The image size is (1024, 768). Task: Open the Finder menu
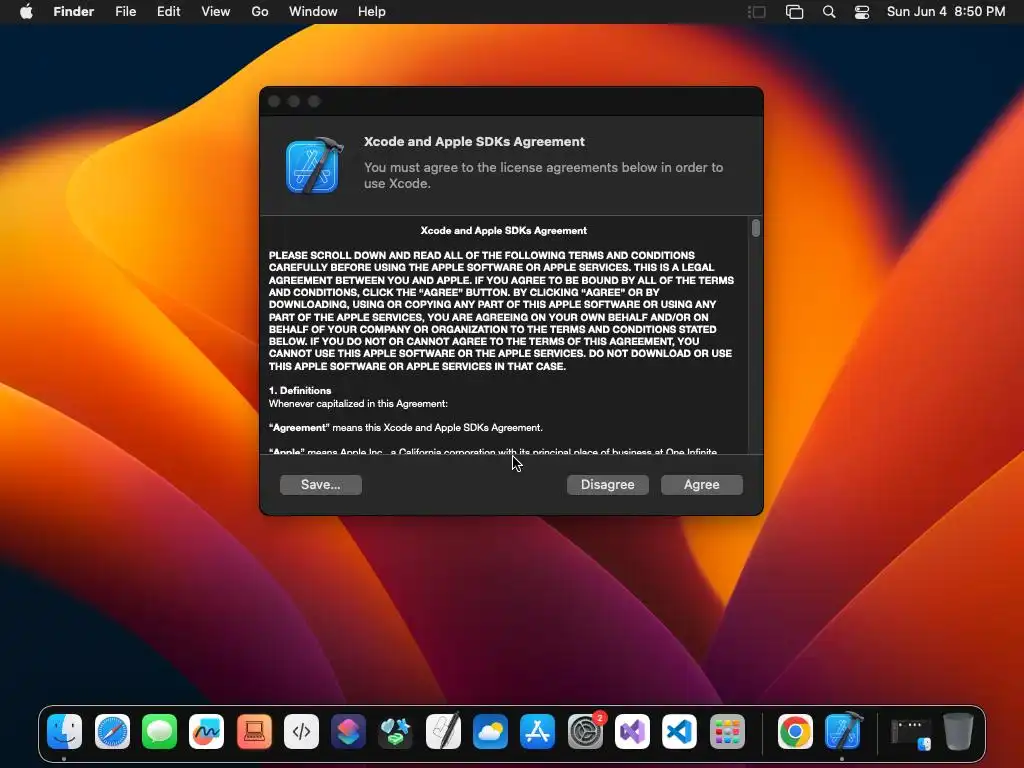tap(74, 12)
